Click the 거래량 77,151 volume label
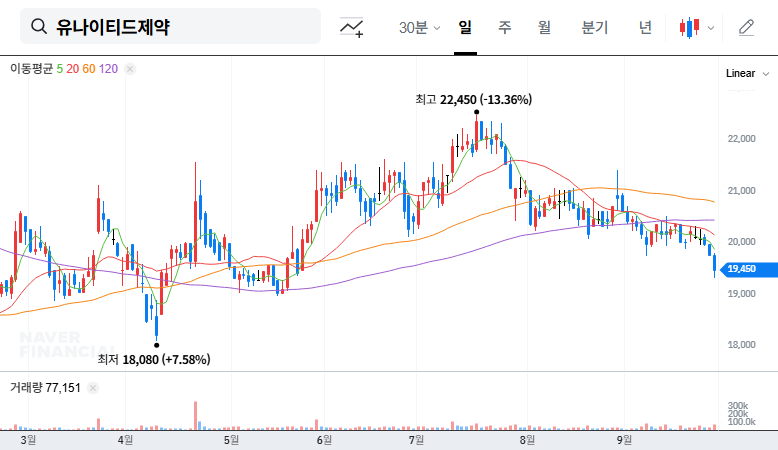Viewport: 778px width, 450px height. 45,388
